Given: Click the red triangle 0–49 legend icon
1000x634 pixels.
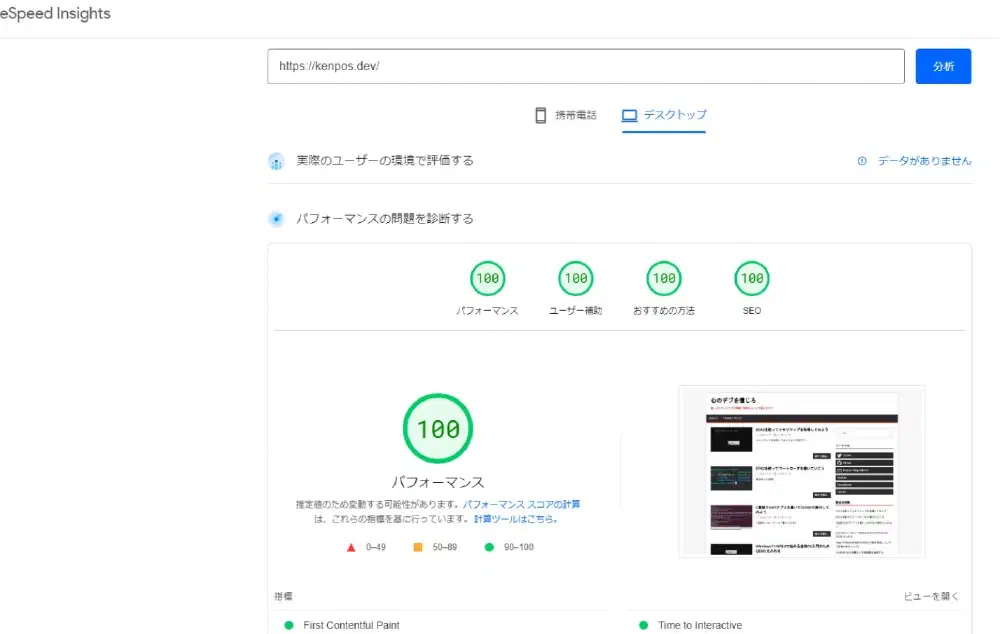Looking at the screenshot, I should coord(351,547).
